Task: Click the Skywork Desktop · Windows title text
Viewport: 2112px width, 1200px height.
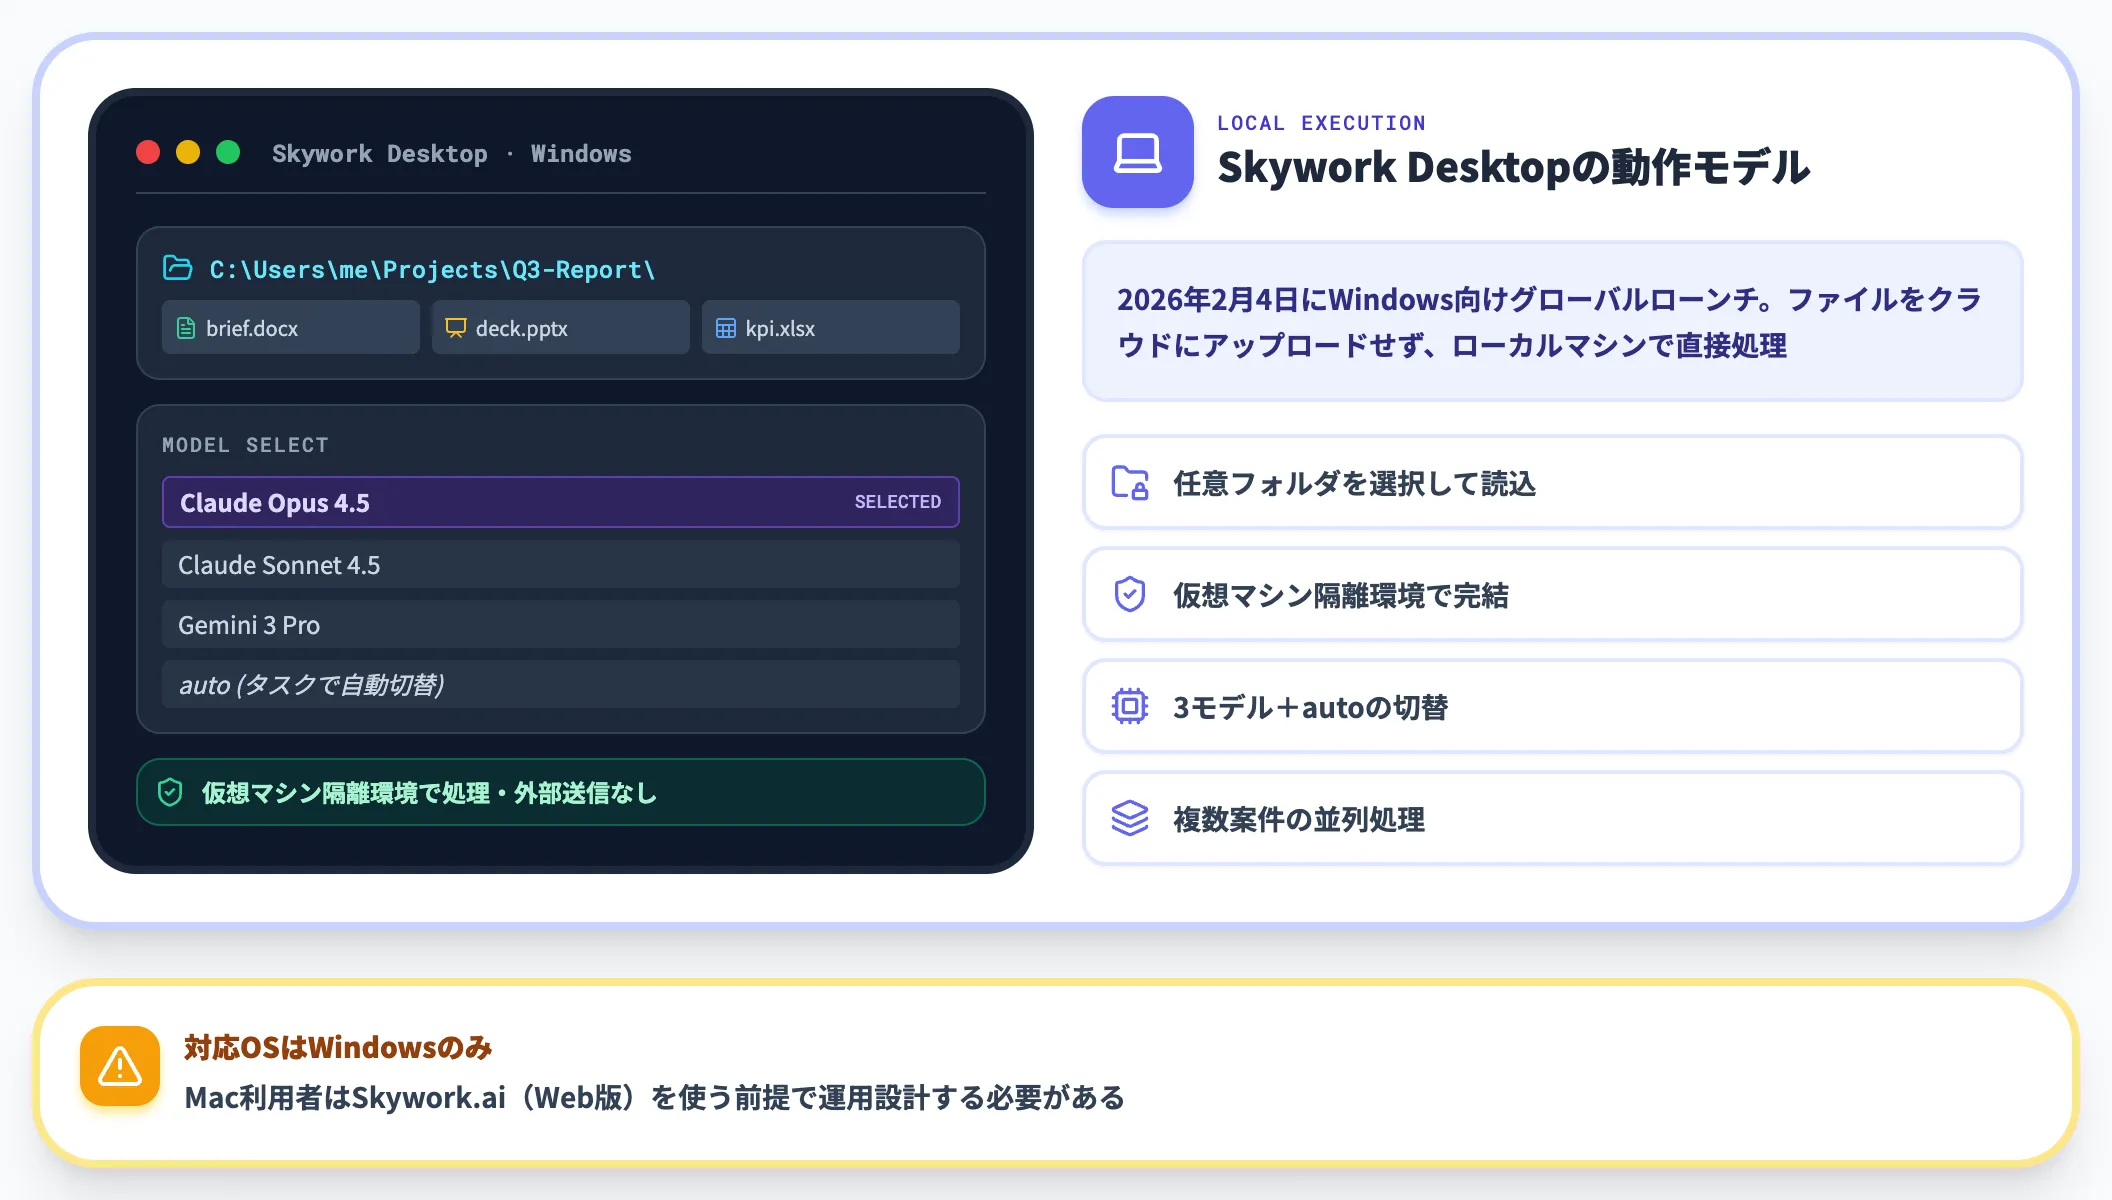Action: point(452,154)
